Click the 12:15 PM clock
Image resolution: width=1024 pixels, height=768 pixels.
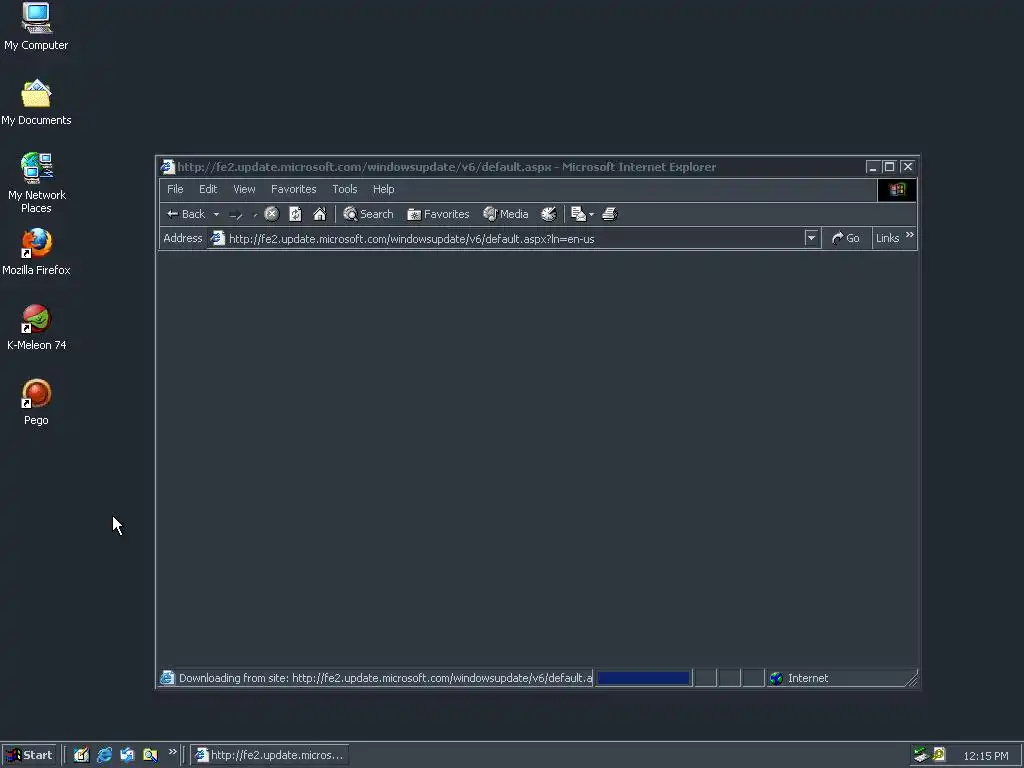point(985,756)
